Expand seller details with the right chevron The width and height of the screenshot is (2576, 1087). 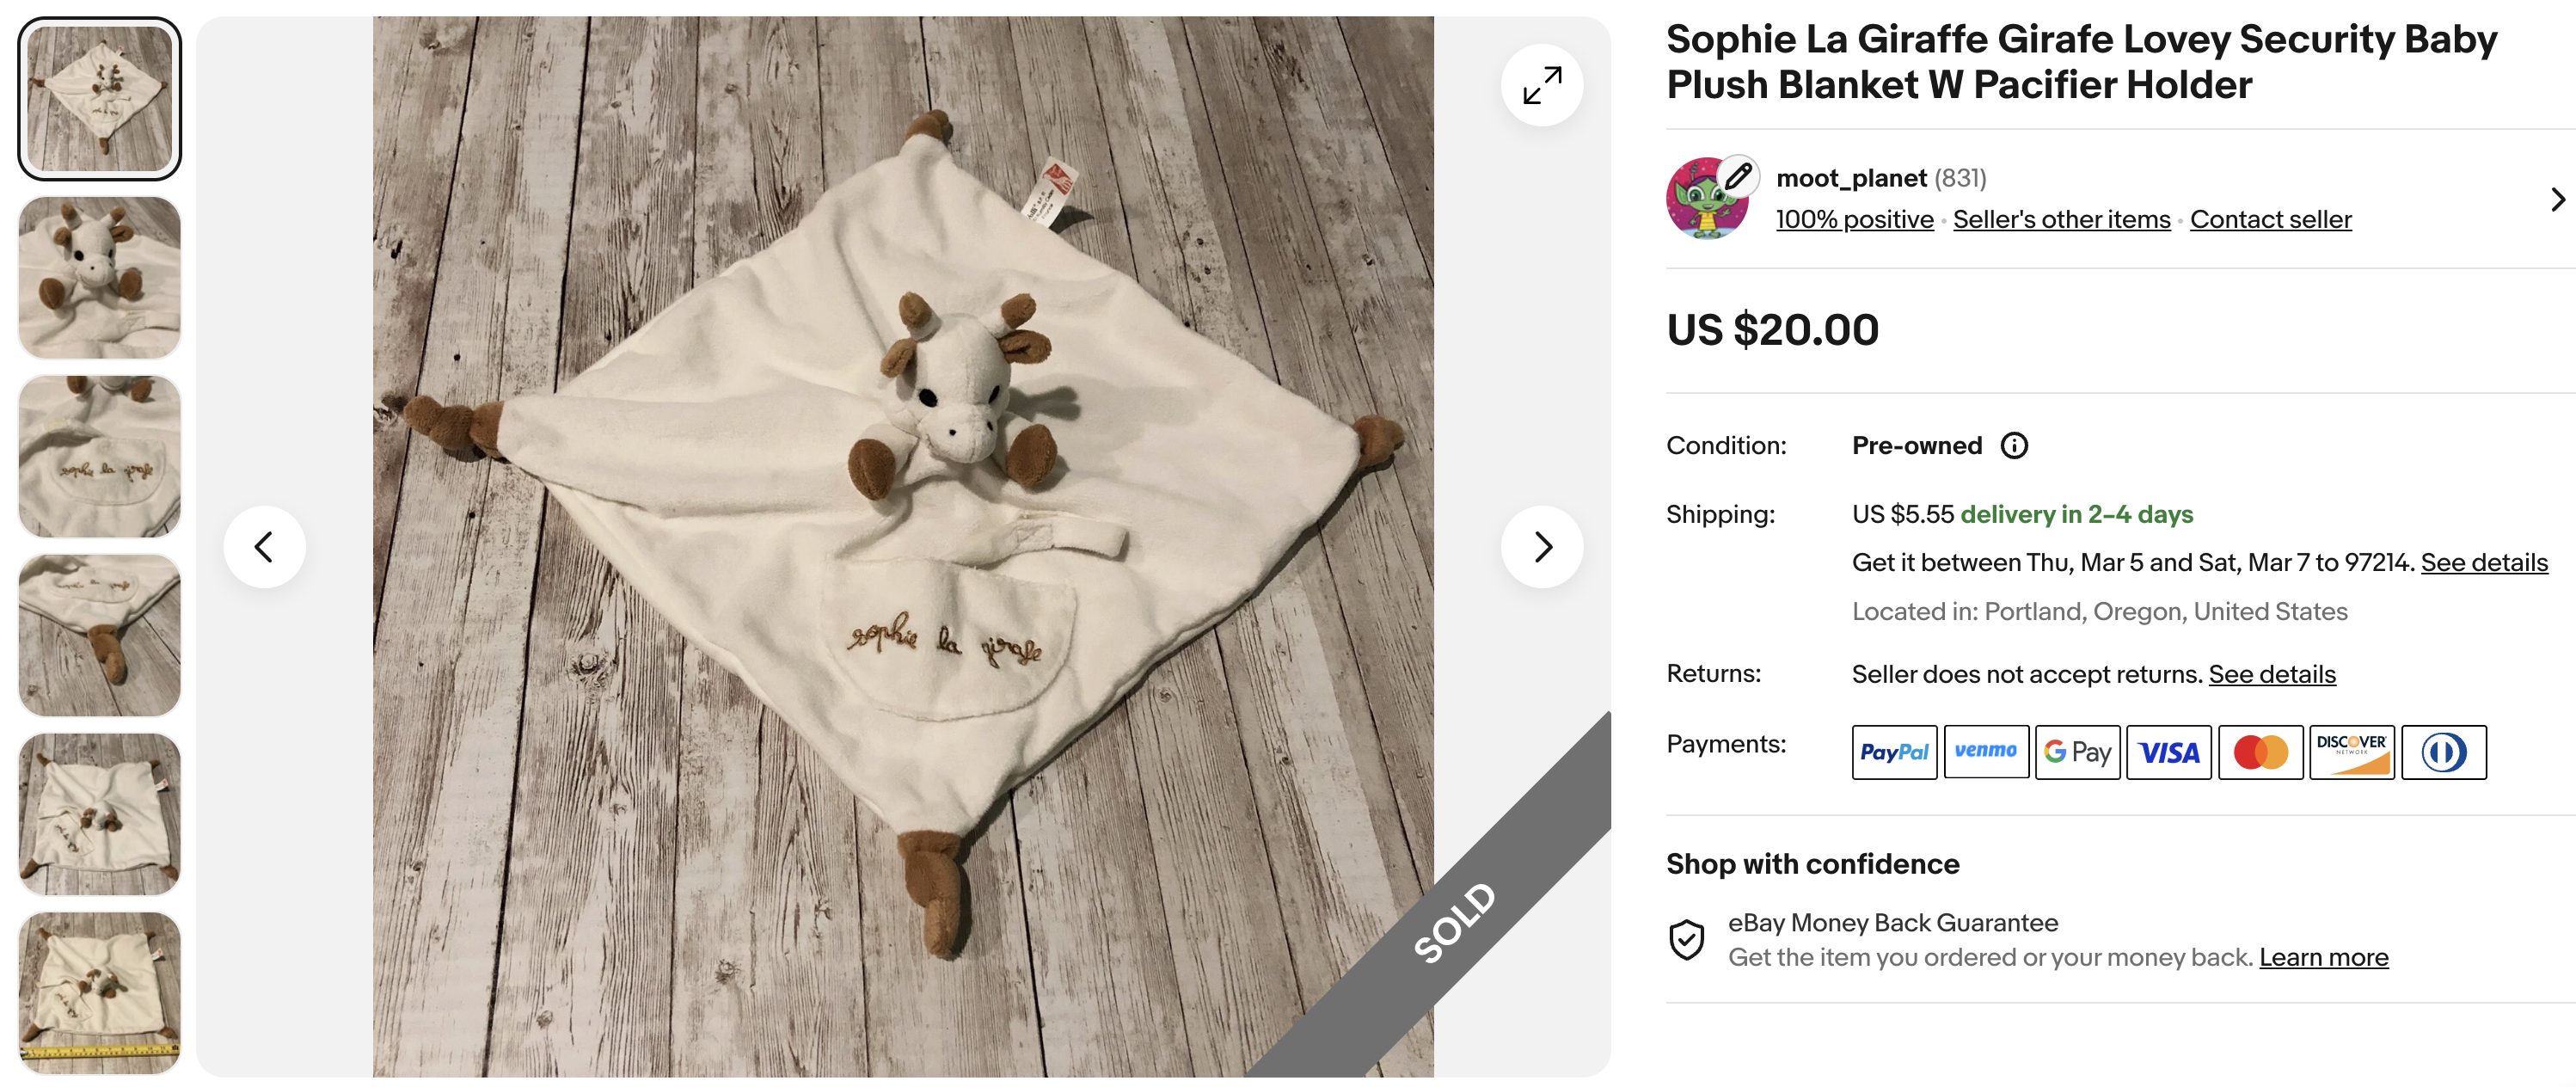(x=2557, y=200)
